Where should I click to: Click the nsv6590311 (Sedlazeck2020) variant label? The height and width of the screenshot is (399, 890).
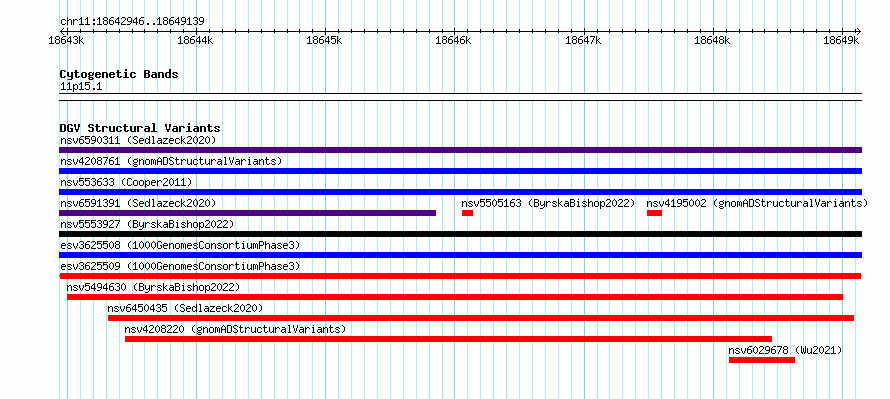pyautogui.click(x=138, y=140)
